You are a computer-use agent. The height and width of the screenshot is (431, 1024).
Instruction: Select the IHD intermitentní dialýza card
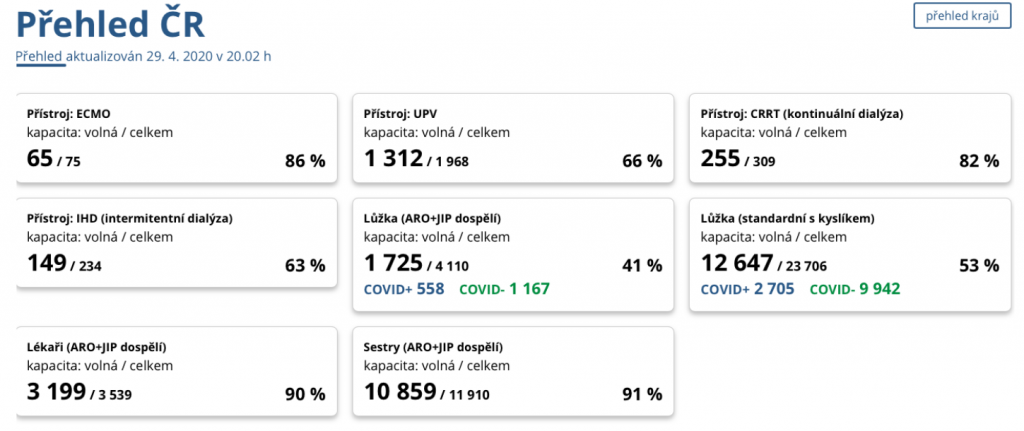[175, 244]
